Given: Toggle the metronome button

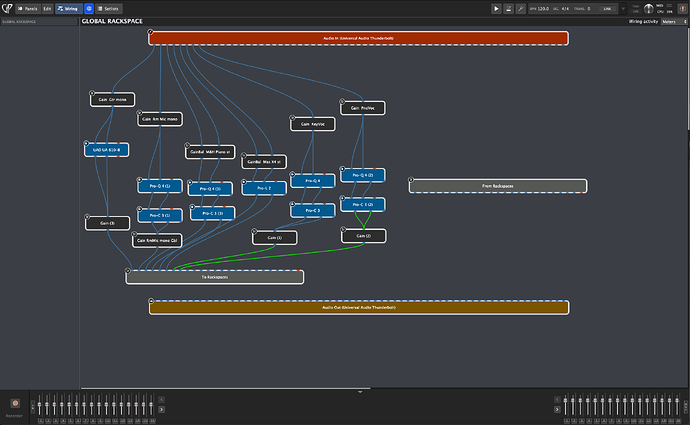Looking at the screenshot, I should pos(508,8).
